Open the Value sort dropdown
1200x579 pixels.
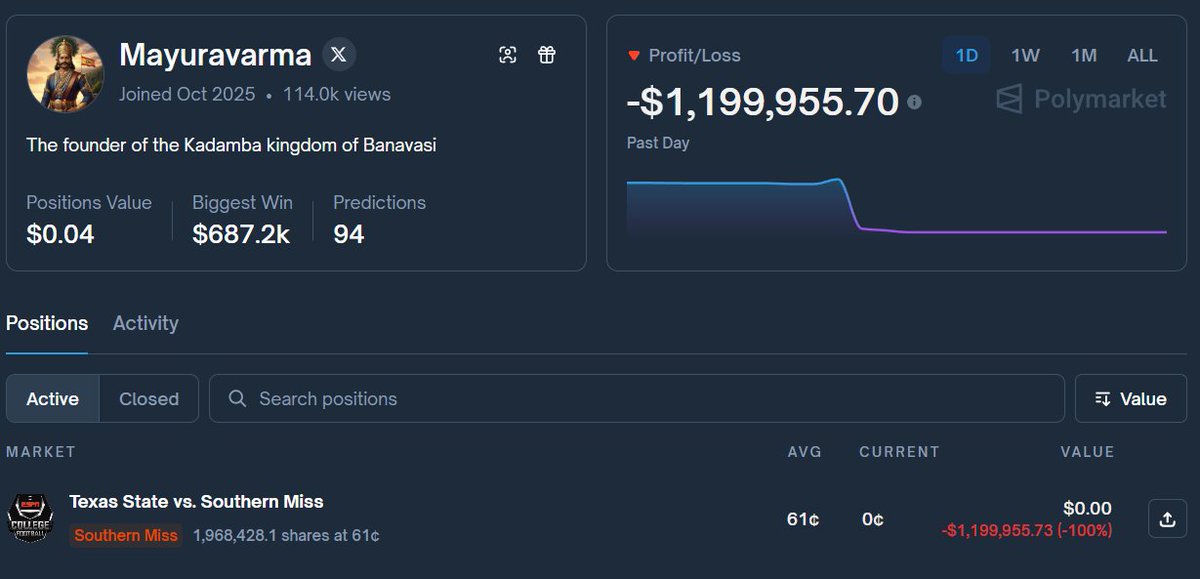(1131, 399)
